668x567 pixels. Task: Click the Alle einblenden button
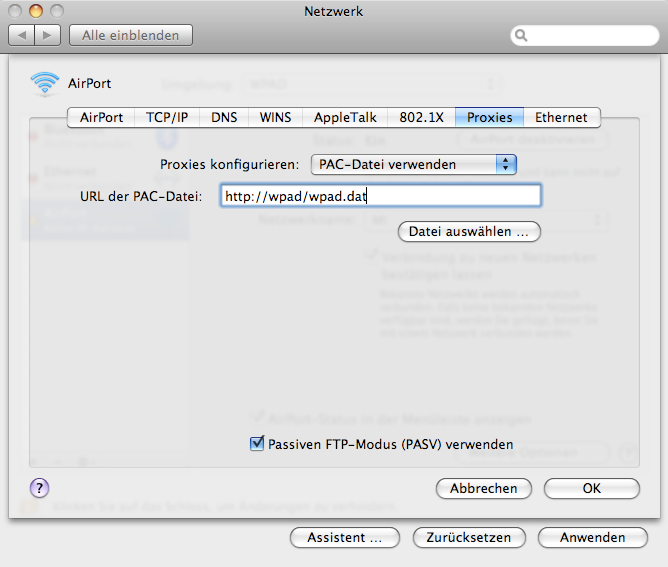[131, 35]
